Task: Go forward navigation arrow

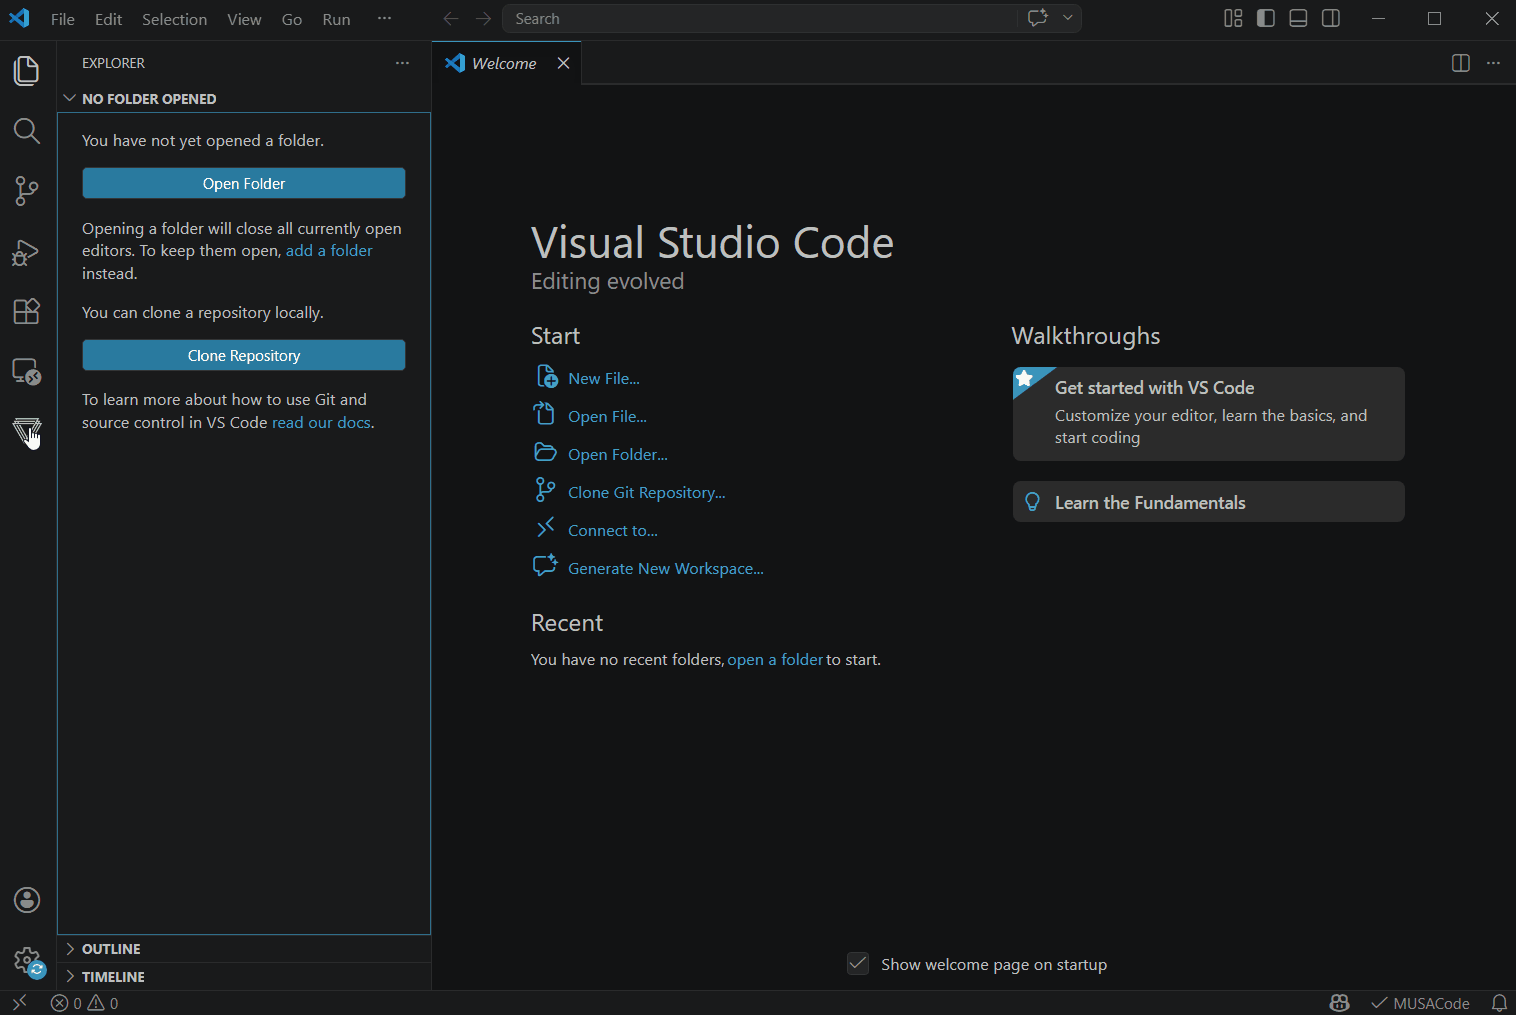Action: (484, 18)
